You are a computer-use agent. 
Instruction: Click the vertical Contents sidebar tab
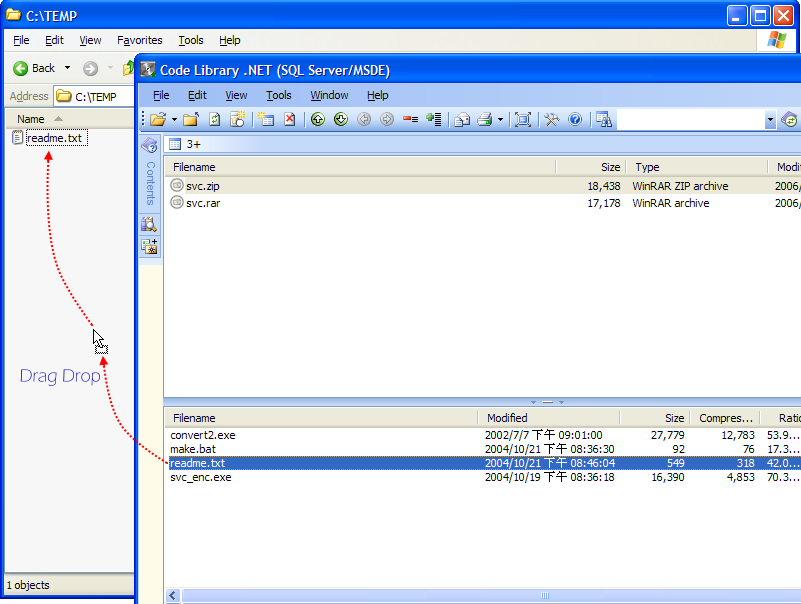(x=150, y=183)
